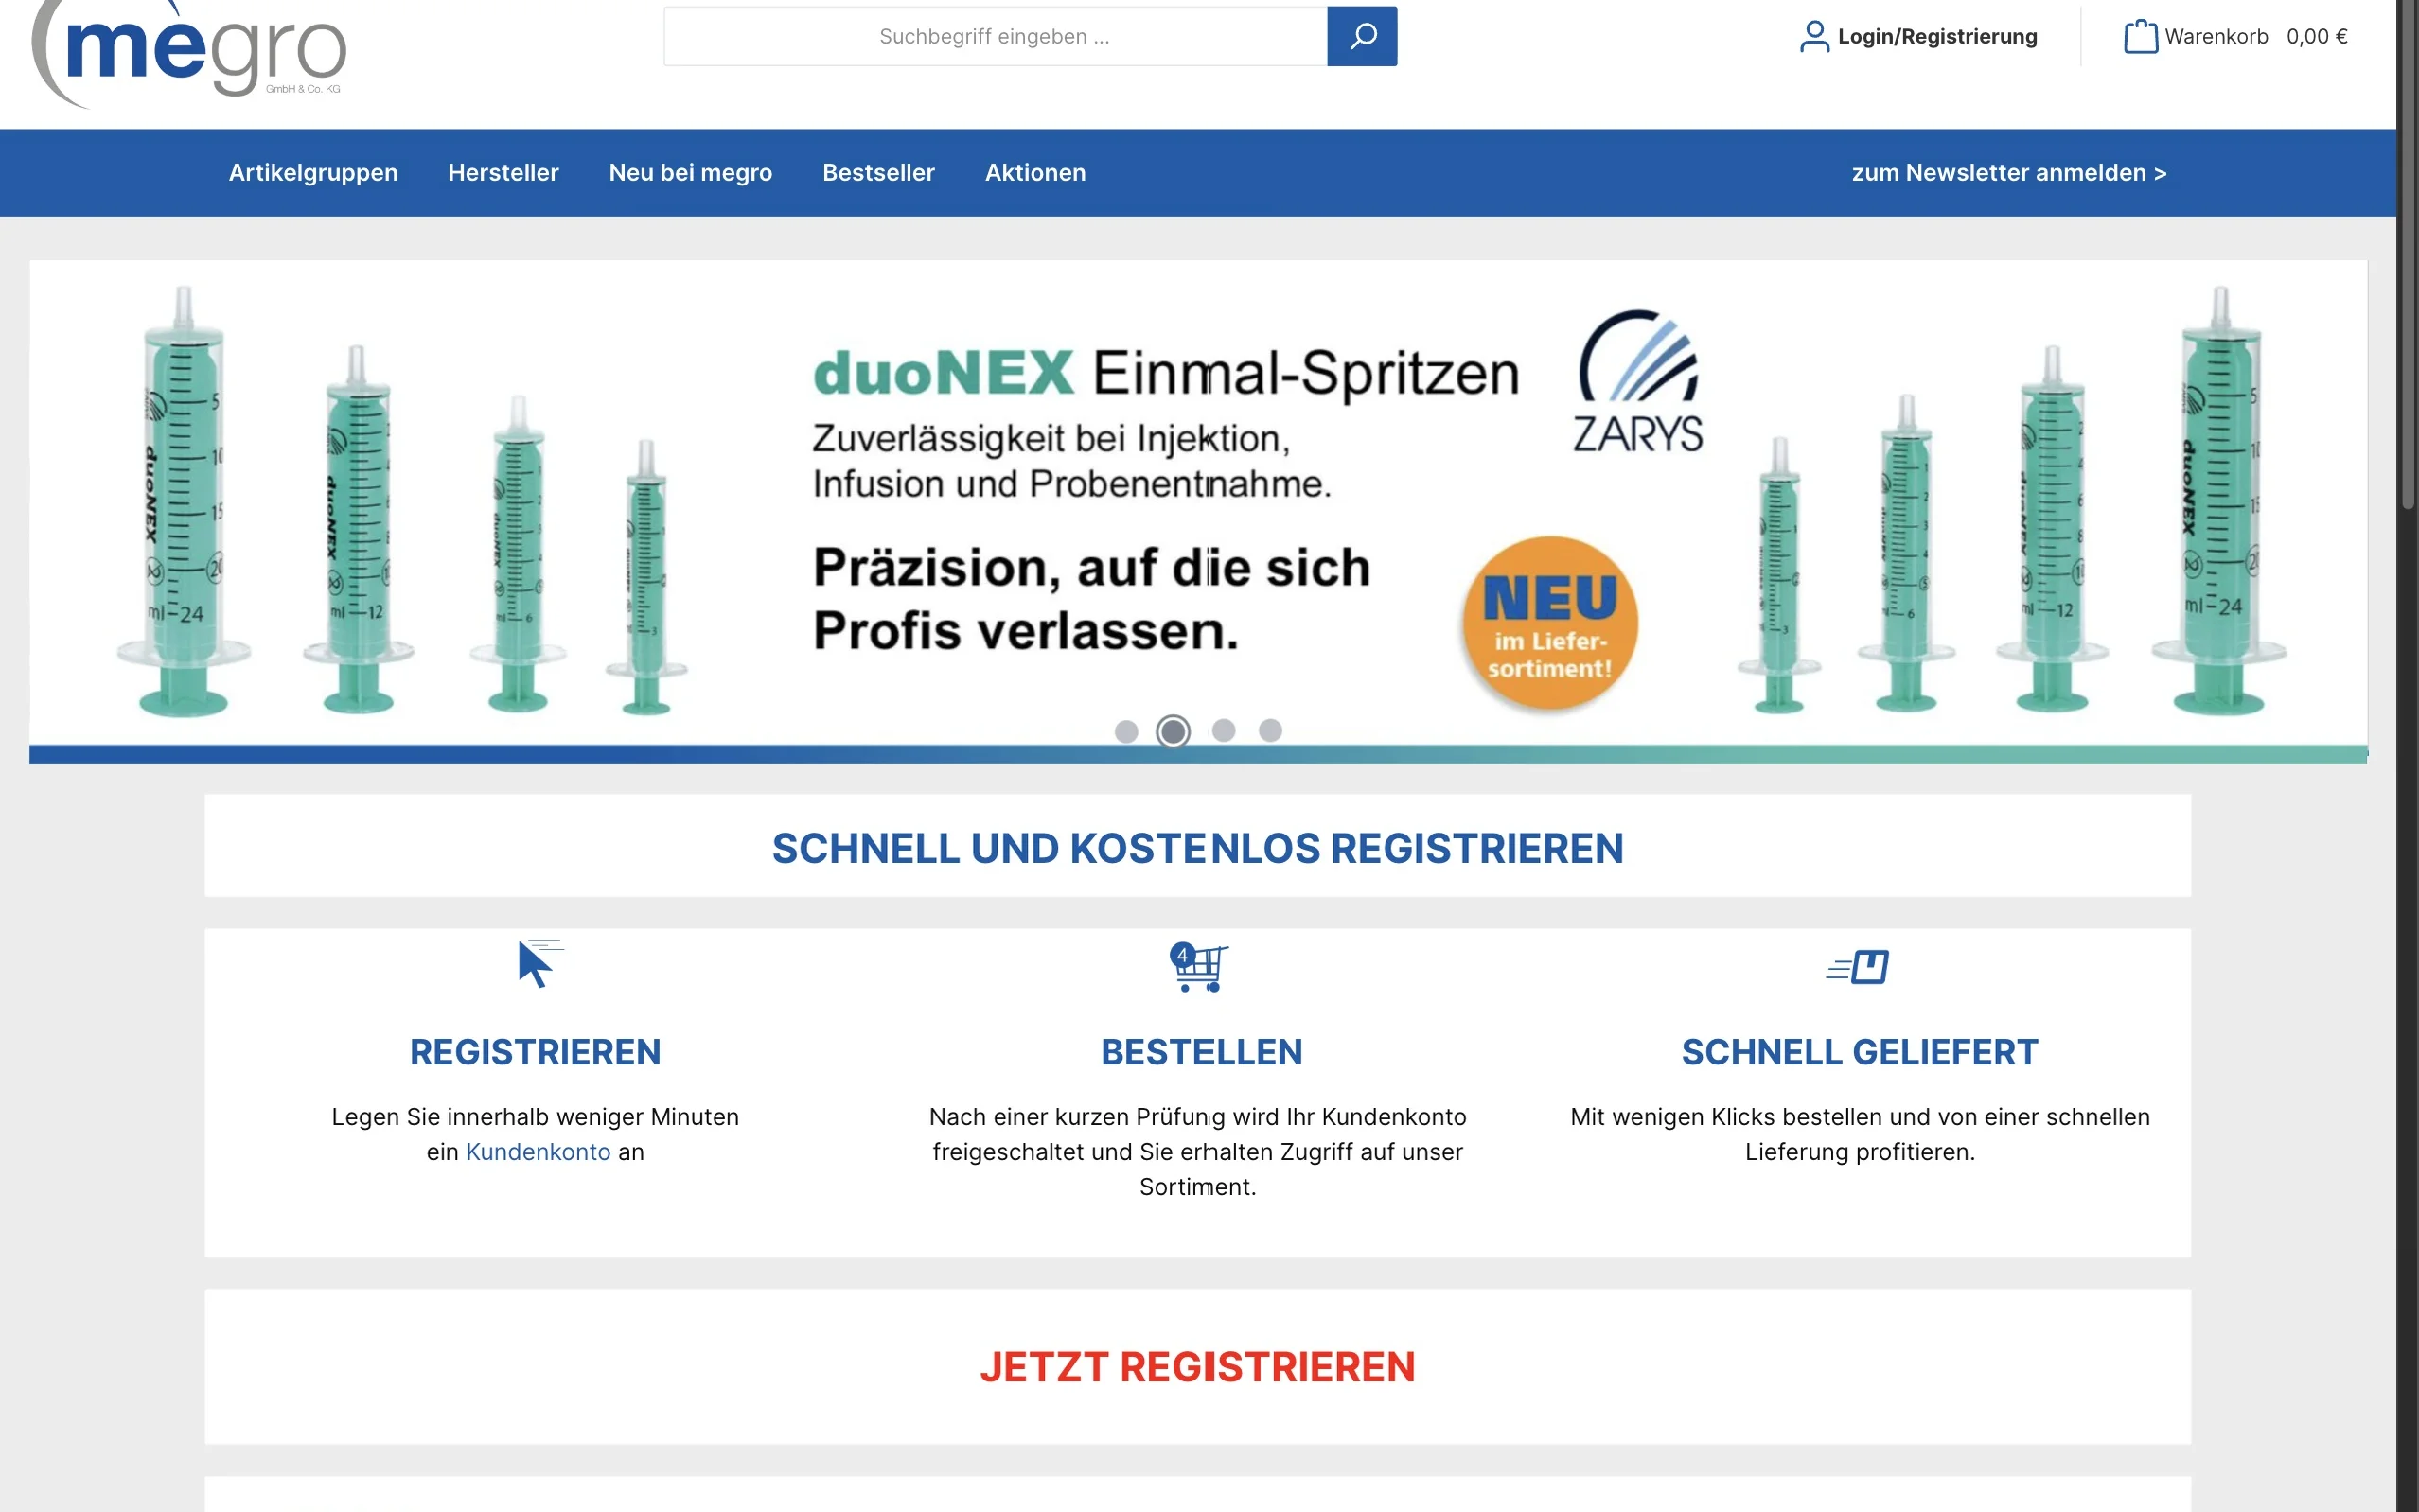Click the orange NEU im Liefersortiment badge
The image size is (2419, 1512).
point(1549,623)
